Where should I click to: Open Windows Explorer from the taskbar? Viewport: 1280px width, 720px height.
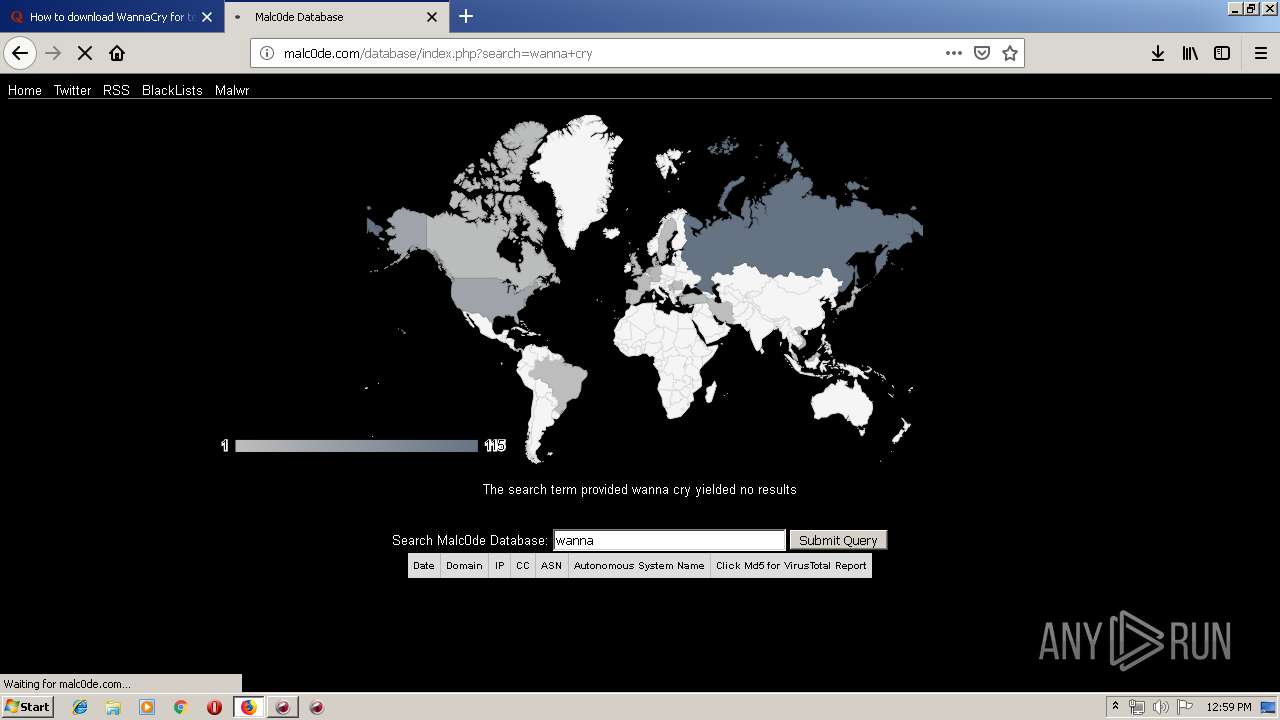click(113, 707)
